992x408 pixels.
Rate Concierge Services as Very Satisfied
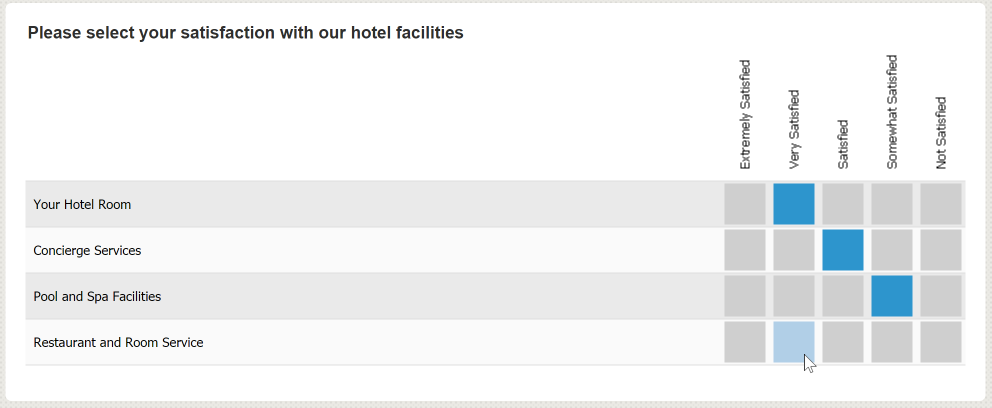[794, 250]
